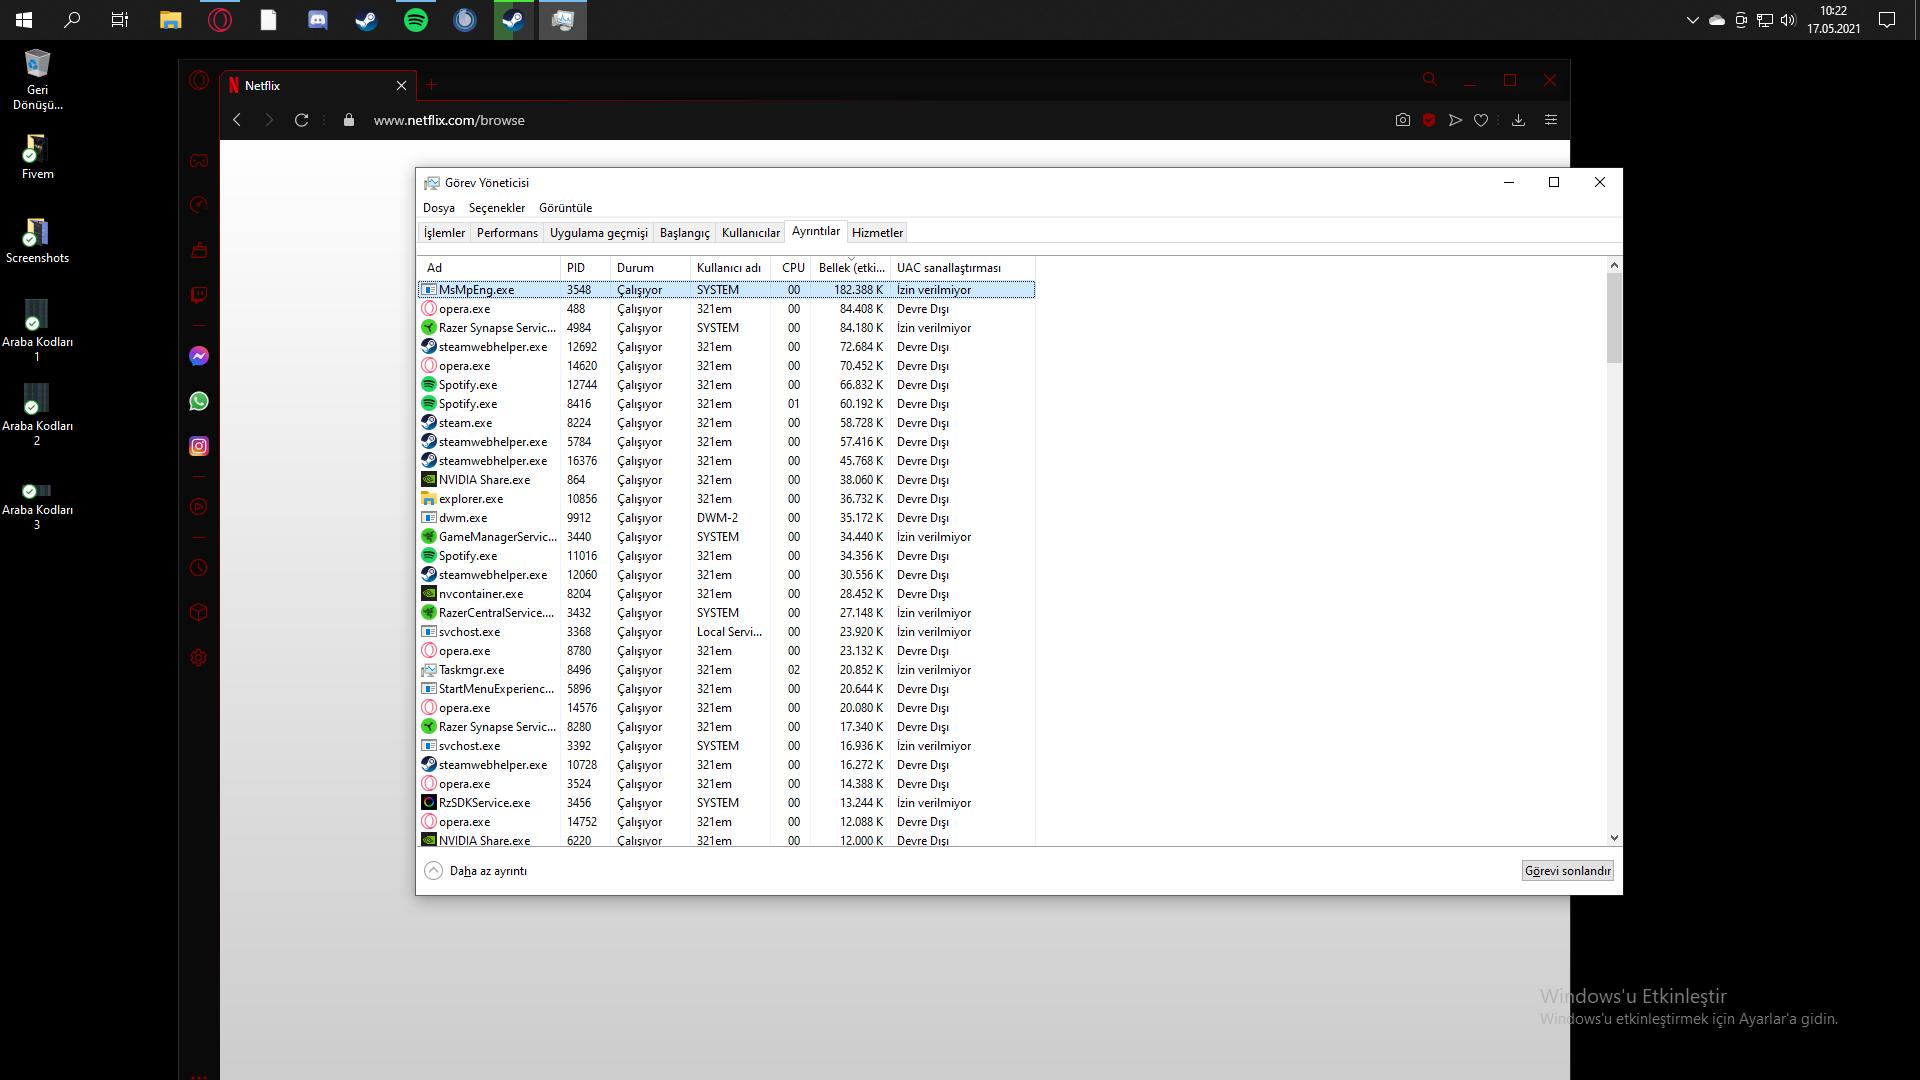Open the Seçenekler menu

coord(496,208)
